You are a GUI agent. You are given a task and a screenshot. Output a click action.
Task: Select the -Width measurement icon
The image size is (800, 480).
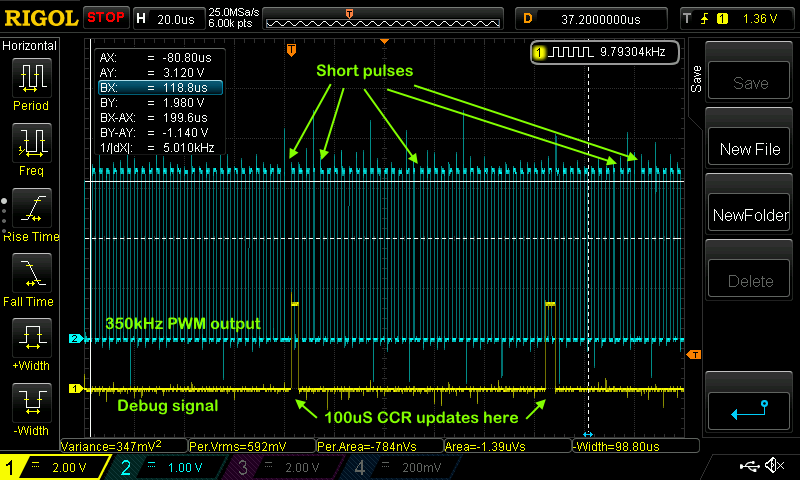[32, 402]
